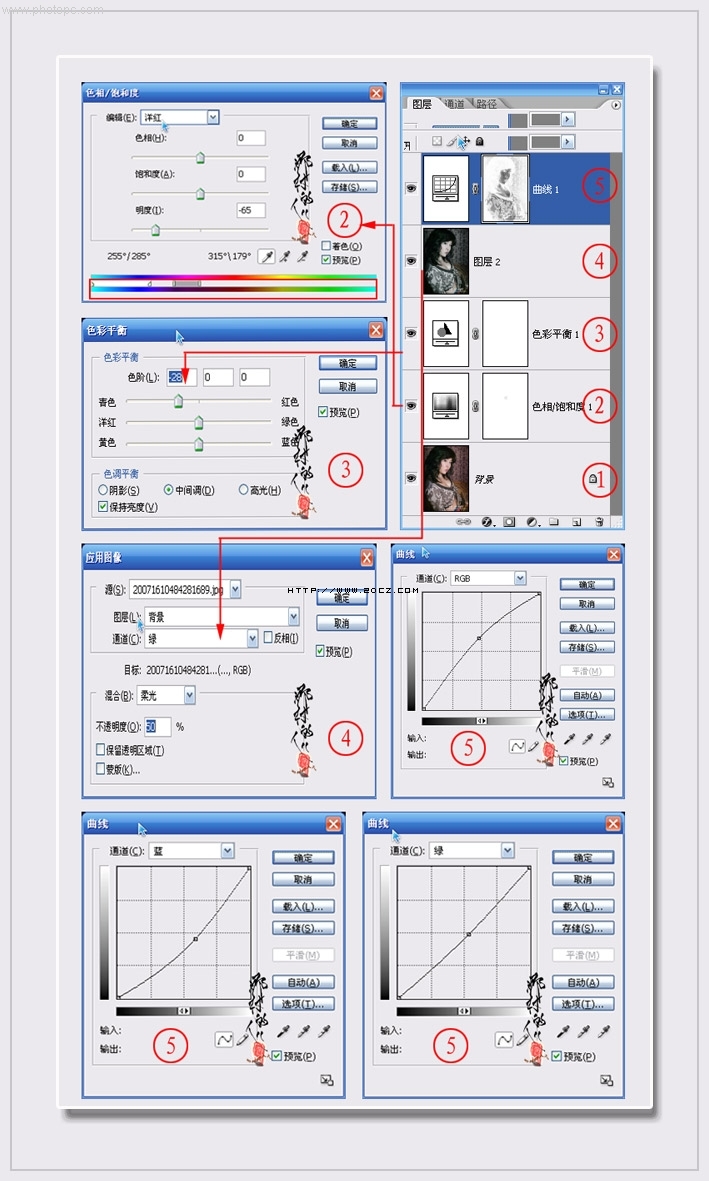Toggle visibility of 色彩平衡 1 layer
Image resolution: width=709 pixels, height=1181 pixels.
(411, 333)
